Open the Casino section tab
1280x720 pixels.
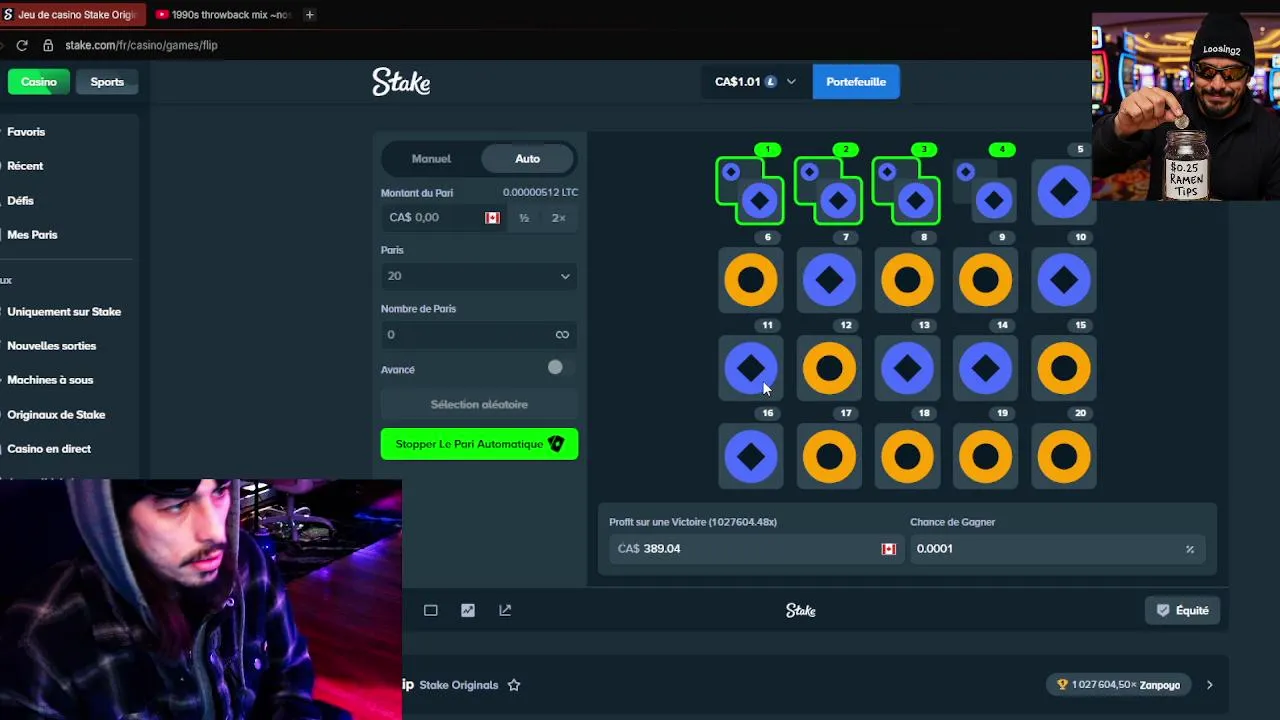point(39,82)
